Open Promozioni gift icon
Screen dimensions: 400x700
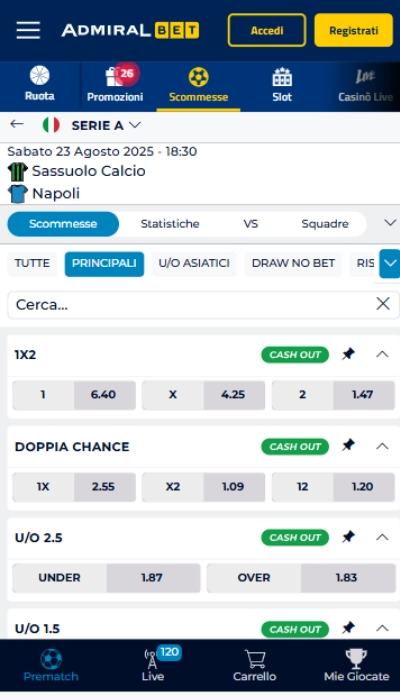point(115,77)
